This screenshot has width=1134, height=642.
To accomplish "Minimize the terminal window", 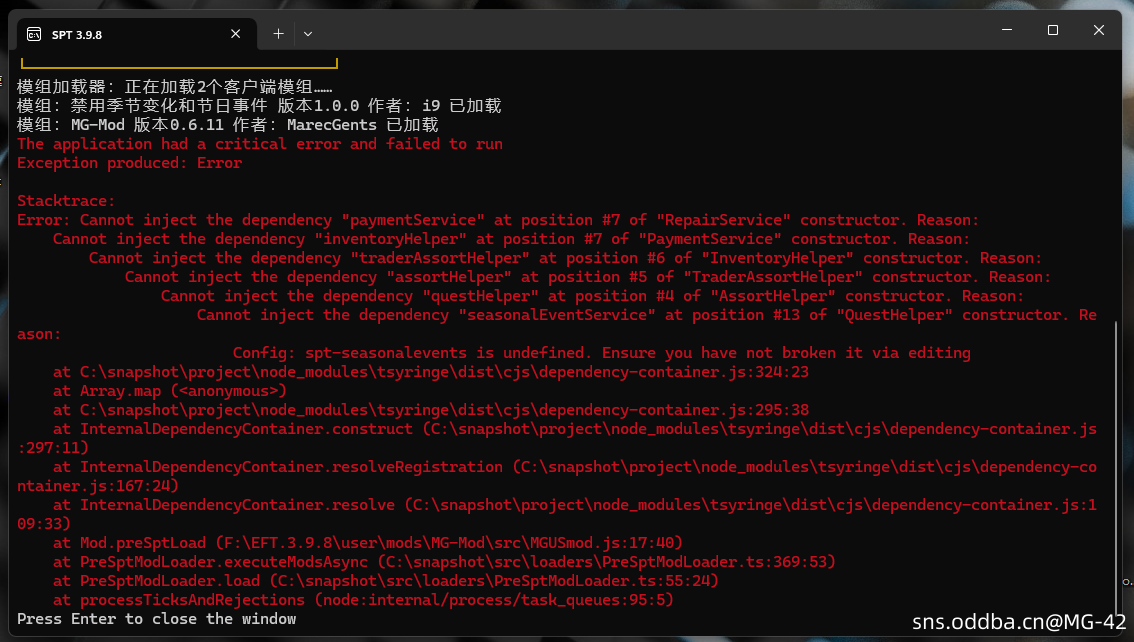I will coord(1006,31).
